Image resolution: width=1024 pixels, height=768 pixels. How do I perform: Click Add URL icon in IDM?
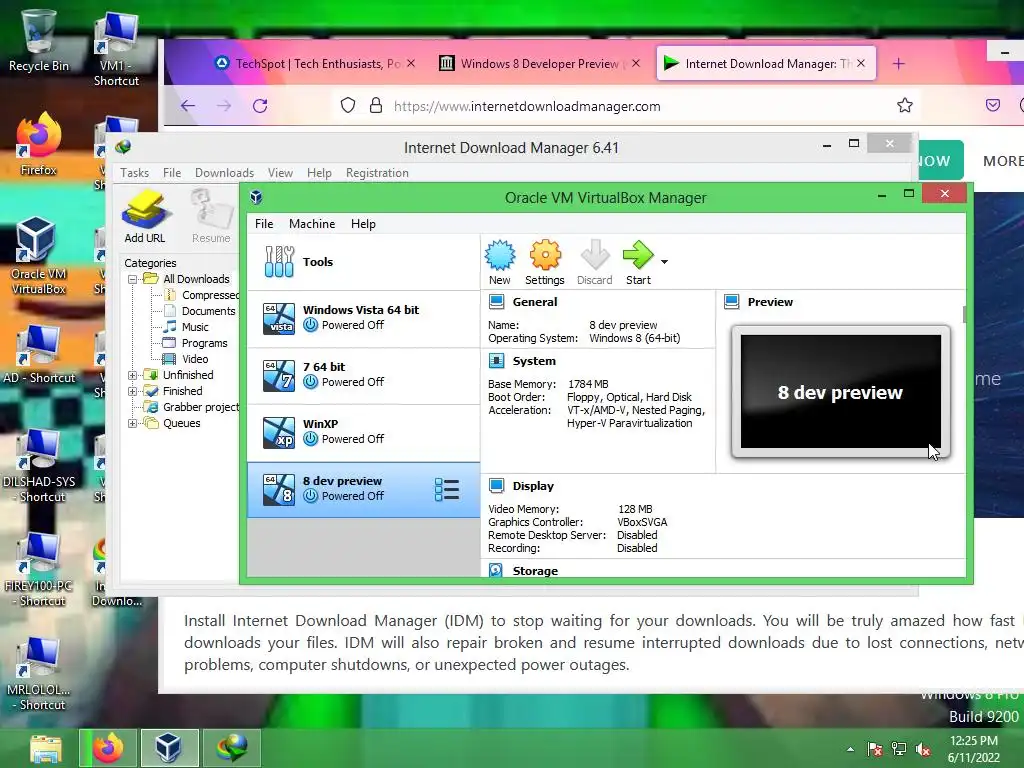click(145, 216)
